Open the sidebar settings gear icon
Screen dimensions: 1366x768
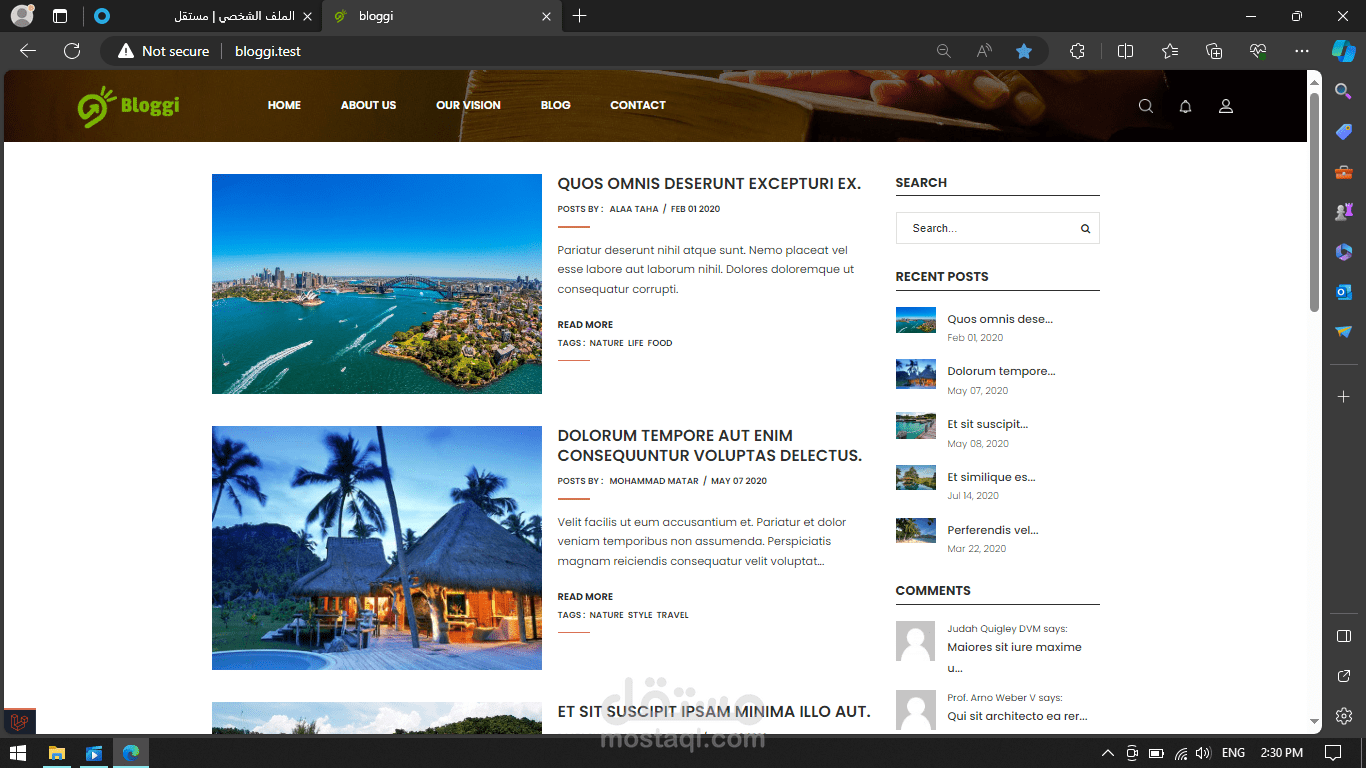1344,716
